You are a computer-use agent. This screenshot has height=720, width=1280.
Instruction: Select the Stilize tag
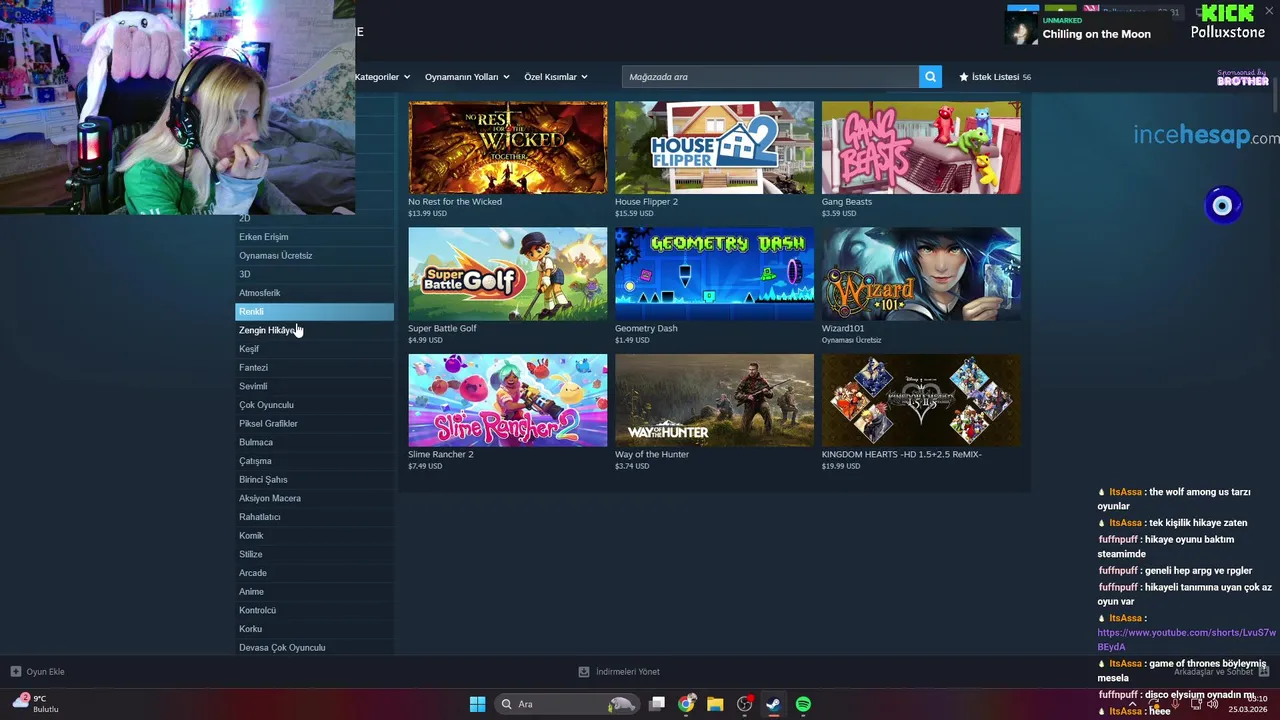click(314, 554)
